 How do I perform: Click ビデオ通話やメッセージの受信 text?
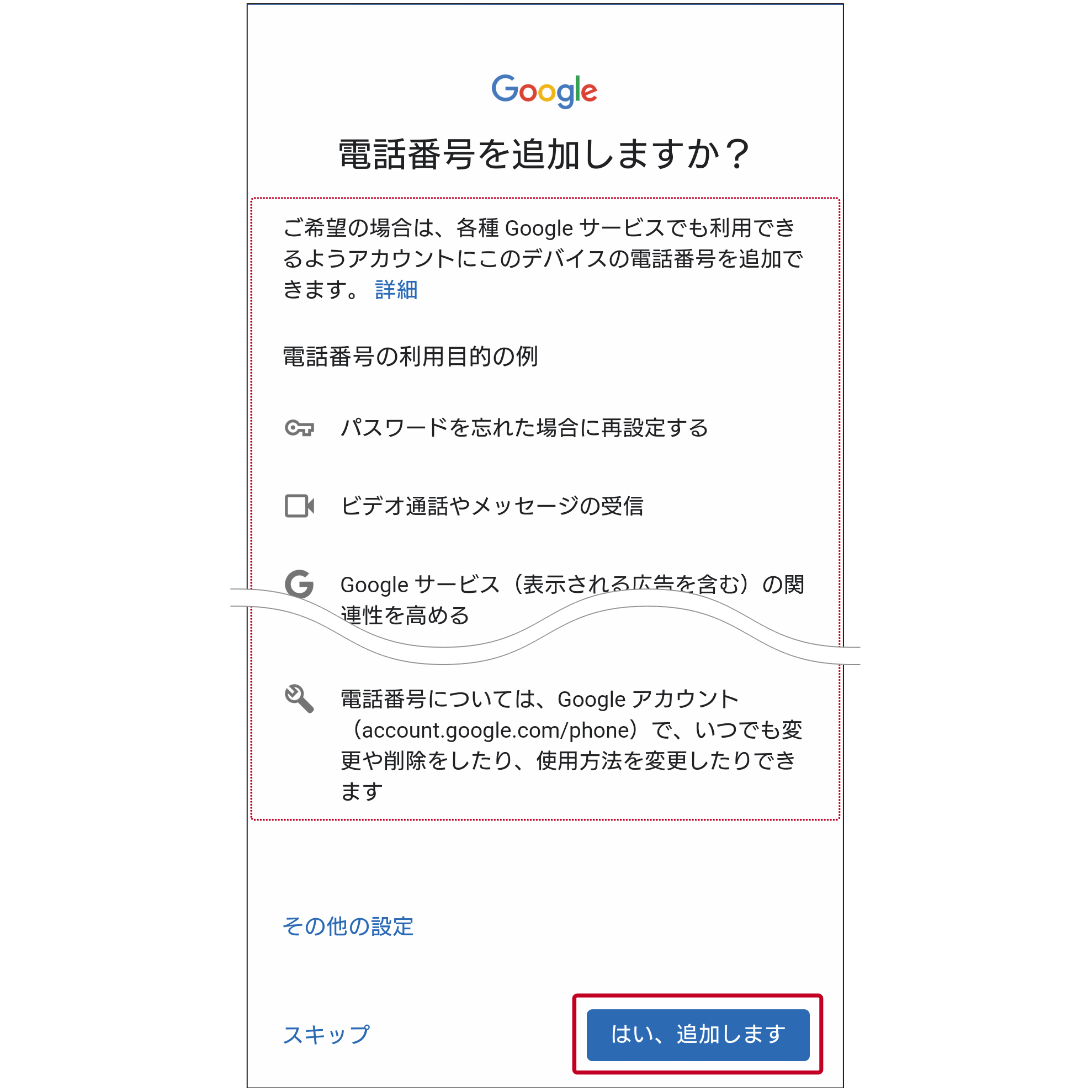click(492, 506)
